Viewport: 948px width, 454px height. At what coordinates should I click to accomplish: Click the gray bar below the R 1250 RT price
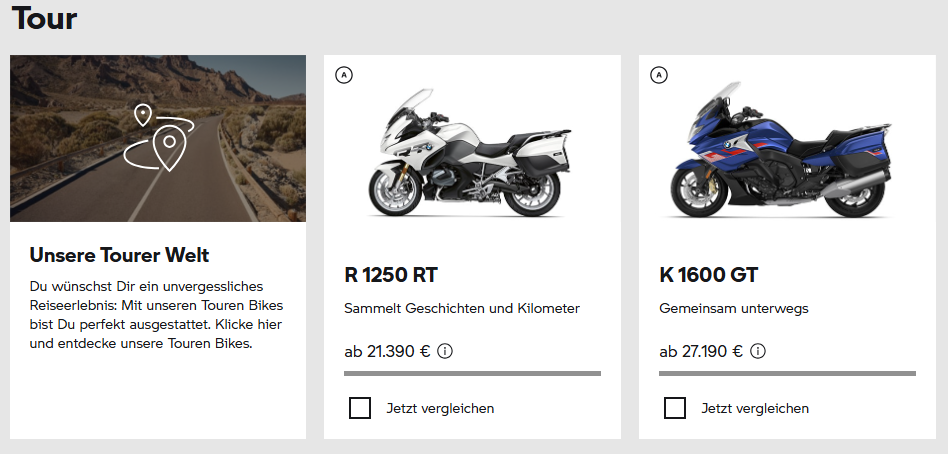click(472, 373)
